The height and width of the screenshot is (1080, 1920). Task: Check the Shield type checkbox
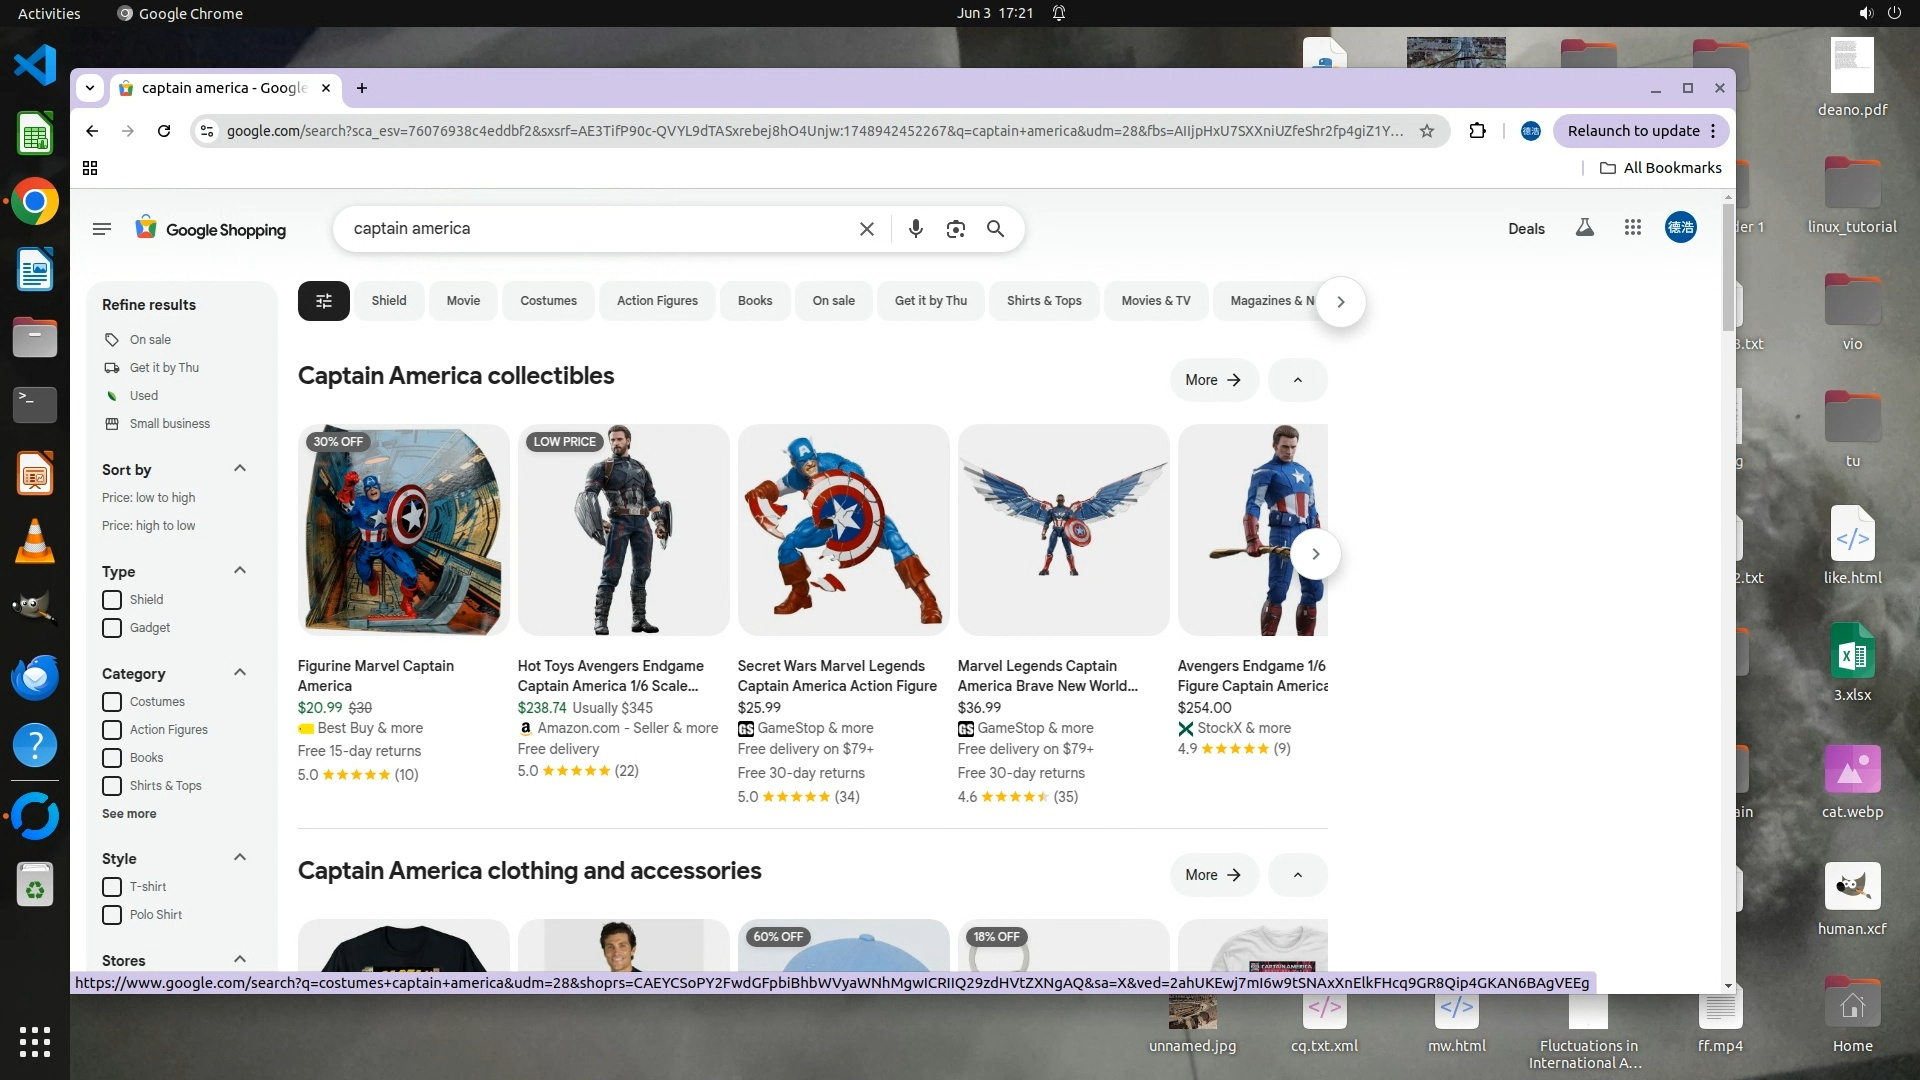[x=112, y=600]
